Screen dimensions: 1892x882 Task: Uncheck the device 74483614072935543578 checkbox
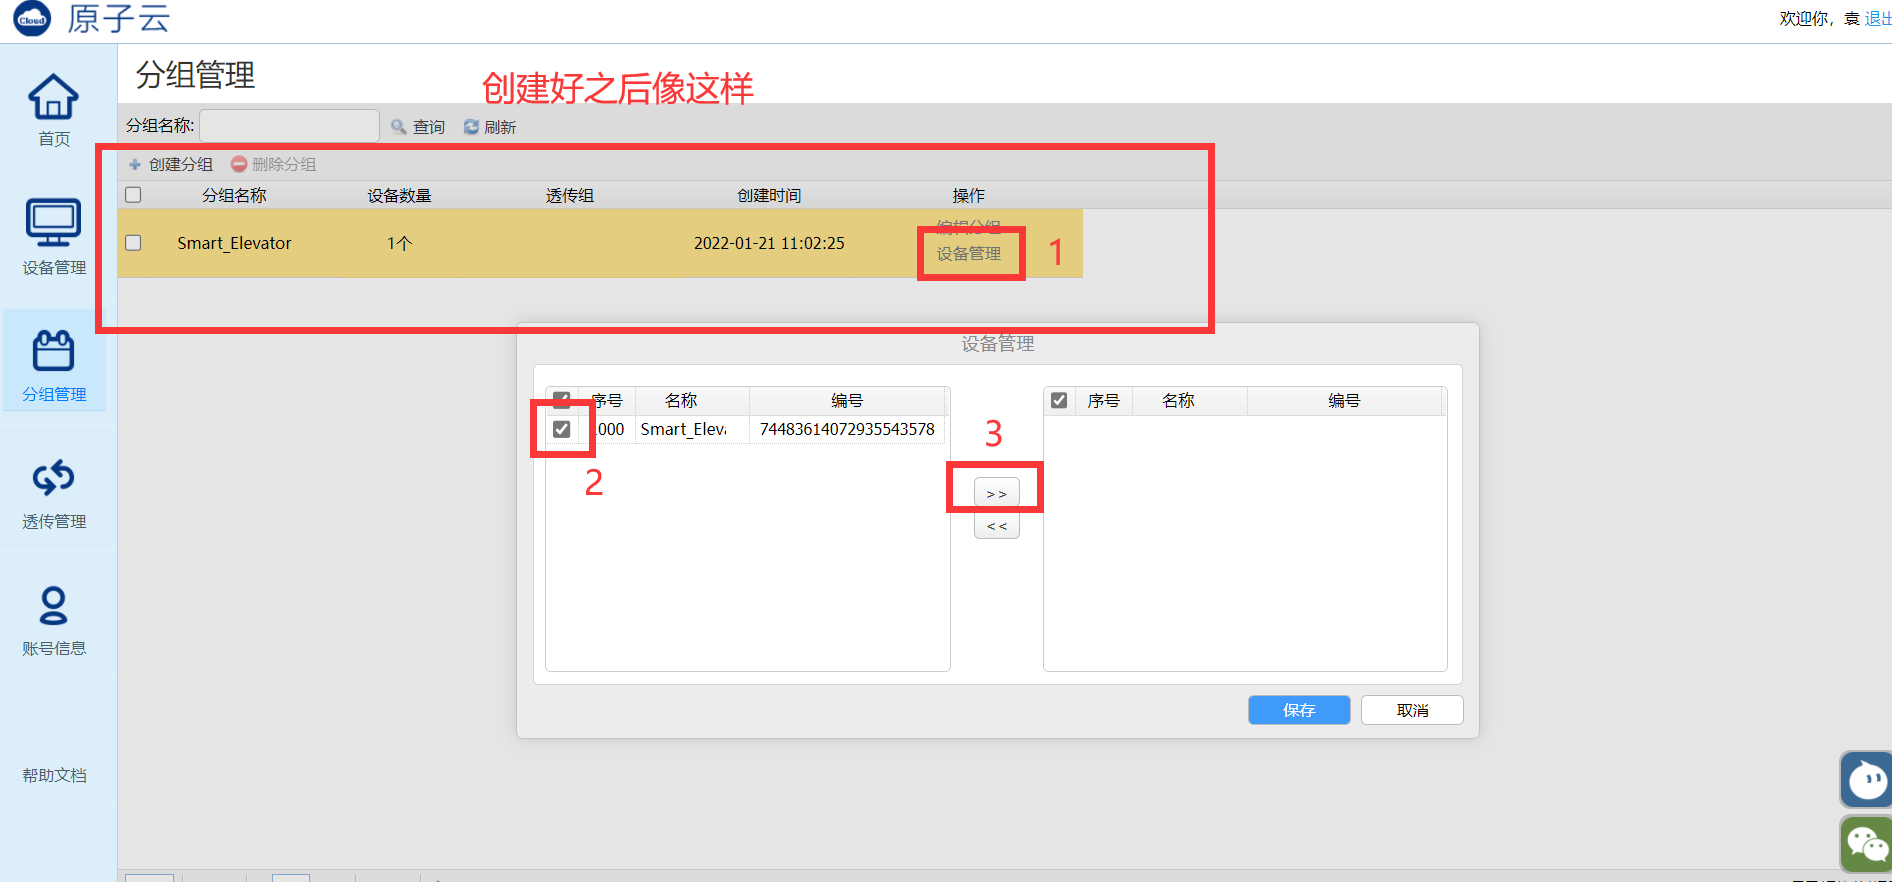pyautogui.click(x=562, y=429)
